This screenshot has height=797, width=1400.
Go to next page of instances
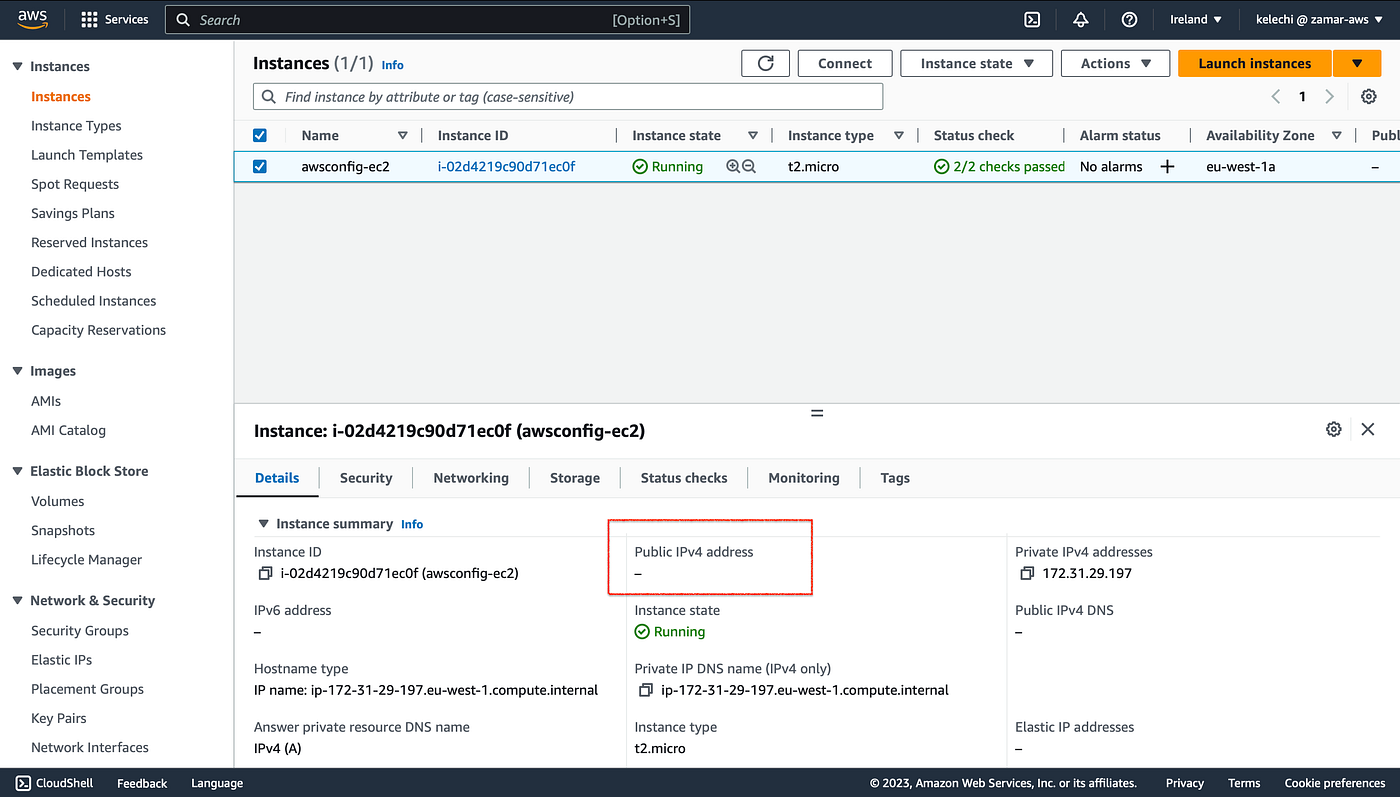pos(1329,97)
